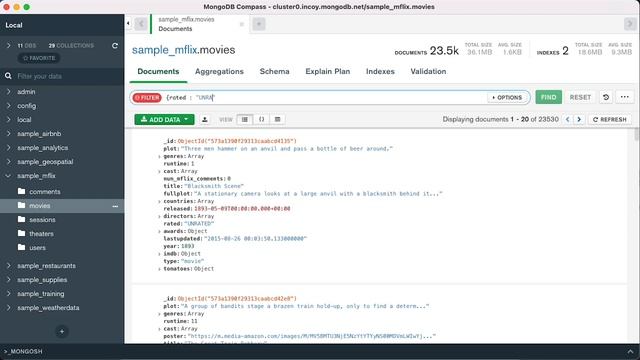This screenshot has height=360, width=640.
Task: Go to previous page of documents
Action: [567, 119]
